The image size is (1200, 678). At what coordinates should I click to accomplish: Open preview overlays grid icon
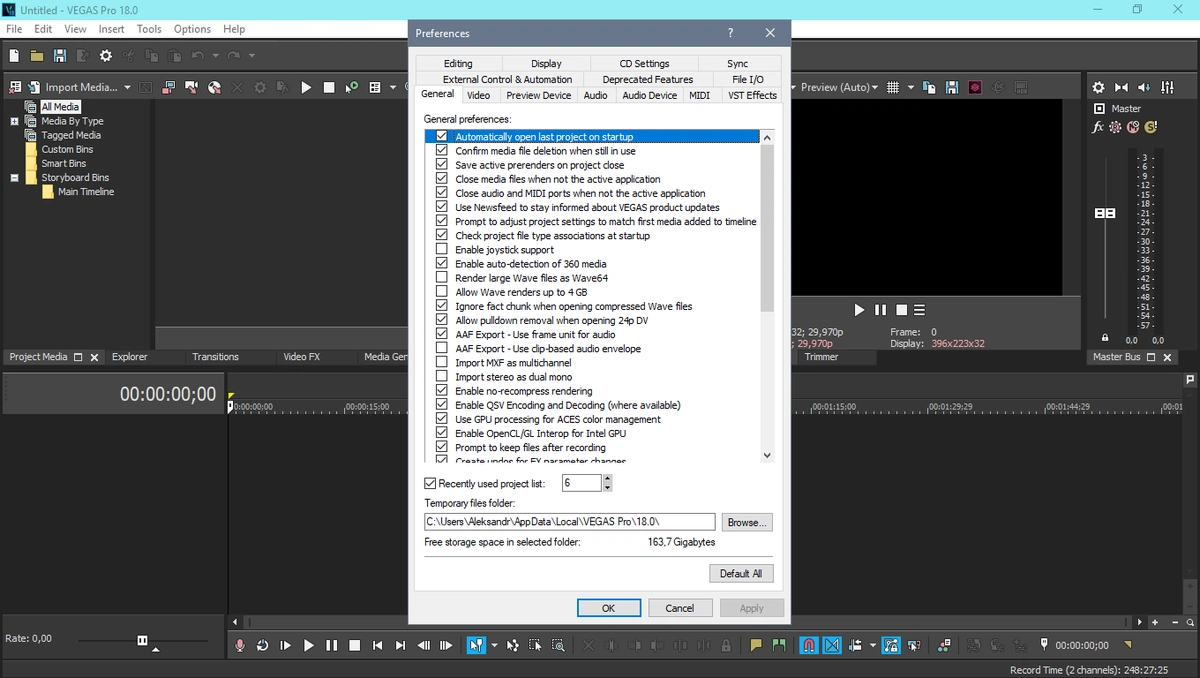(893, 87)
